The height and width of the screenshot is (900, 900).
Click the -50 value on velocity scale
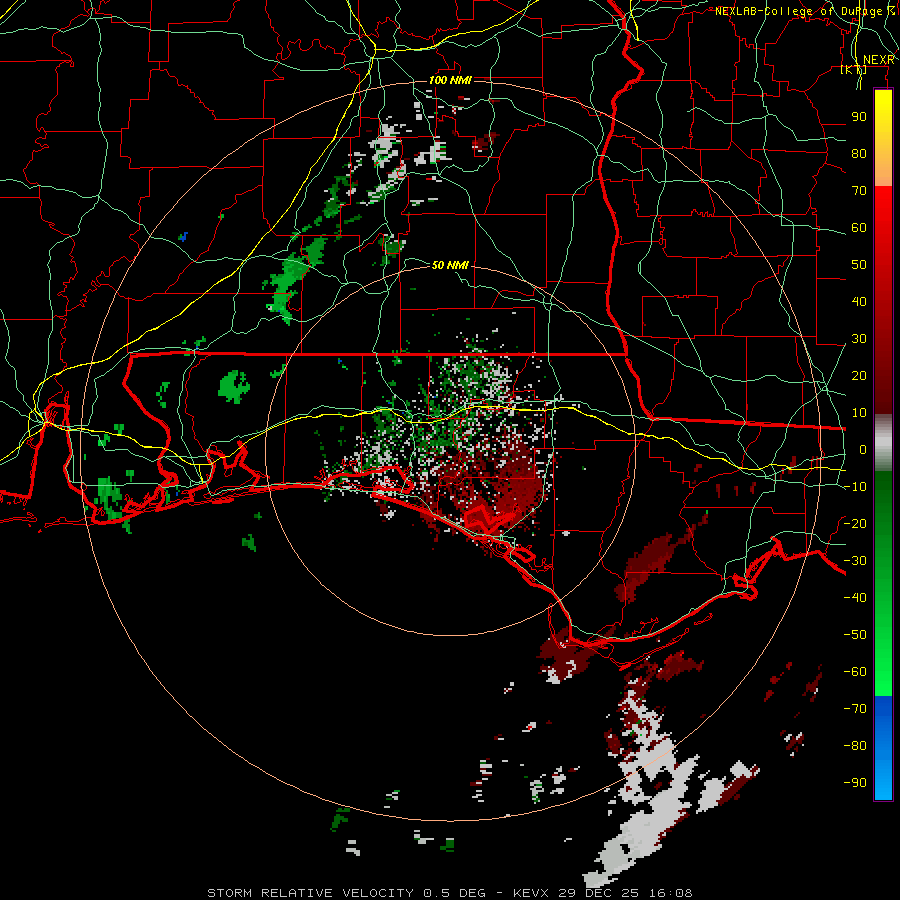(x=855, y=635)
